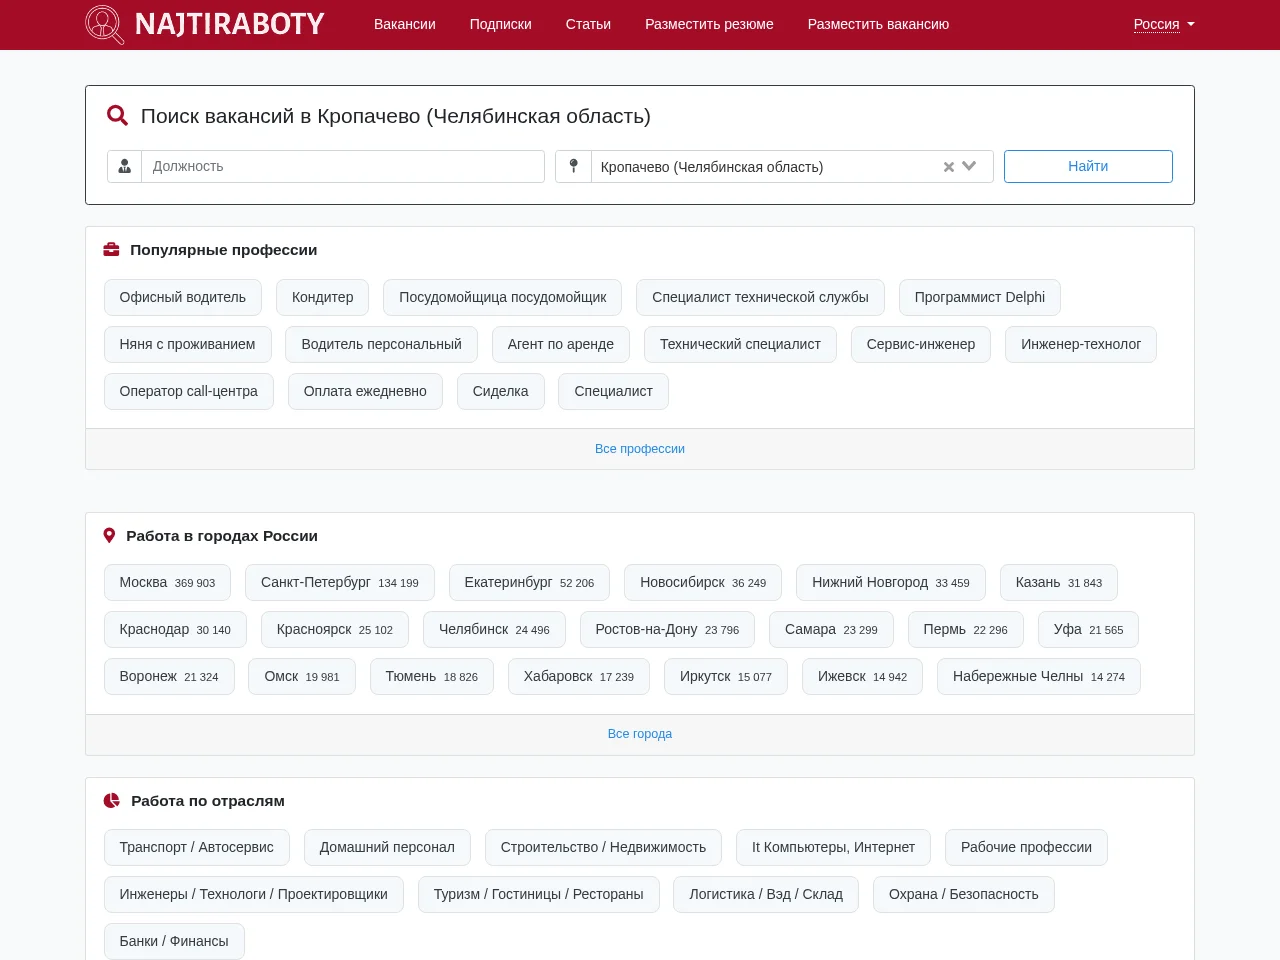The width and height of the screenshot is (1280, 960).
Task: Open the Все профессии link
Action: pyautogui.click(x=640, y=449)
